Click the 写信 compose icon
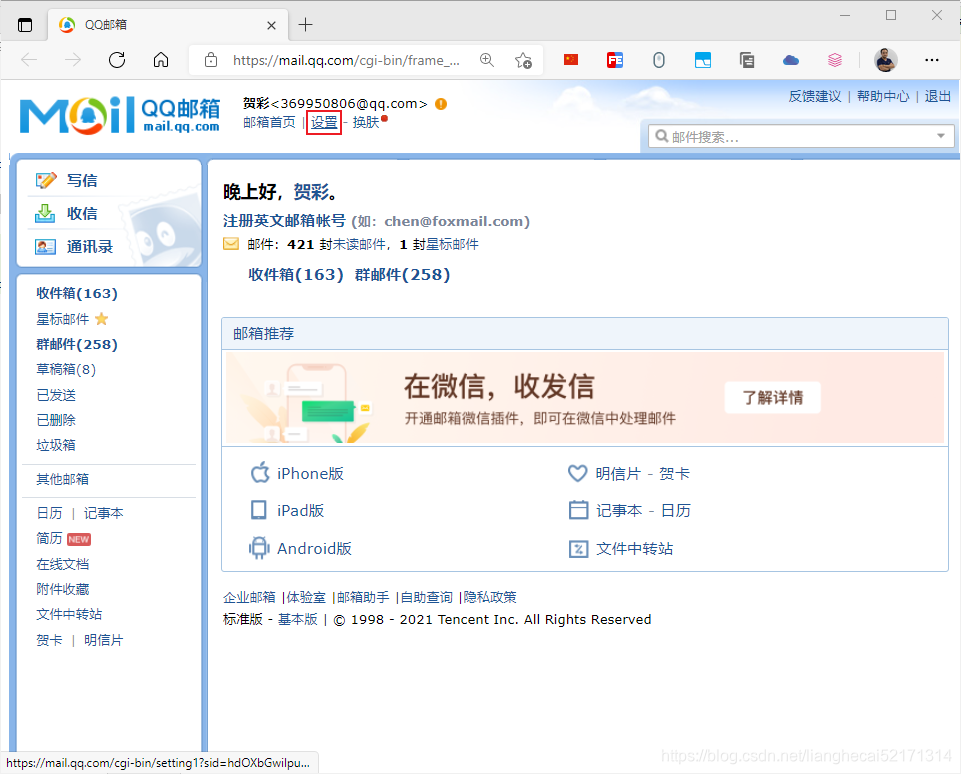This screenshot has width=961, height=774. 46,180
